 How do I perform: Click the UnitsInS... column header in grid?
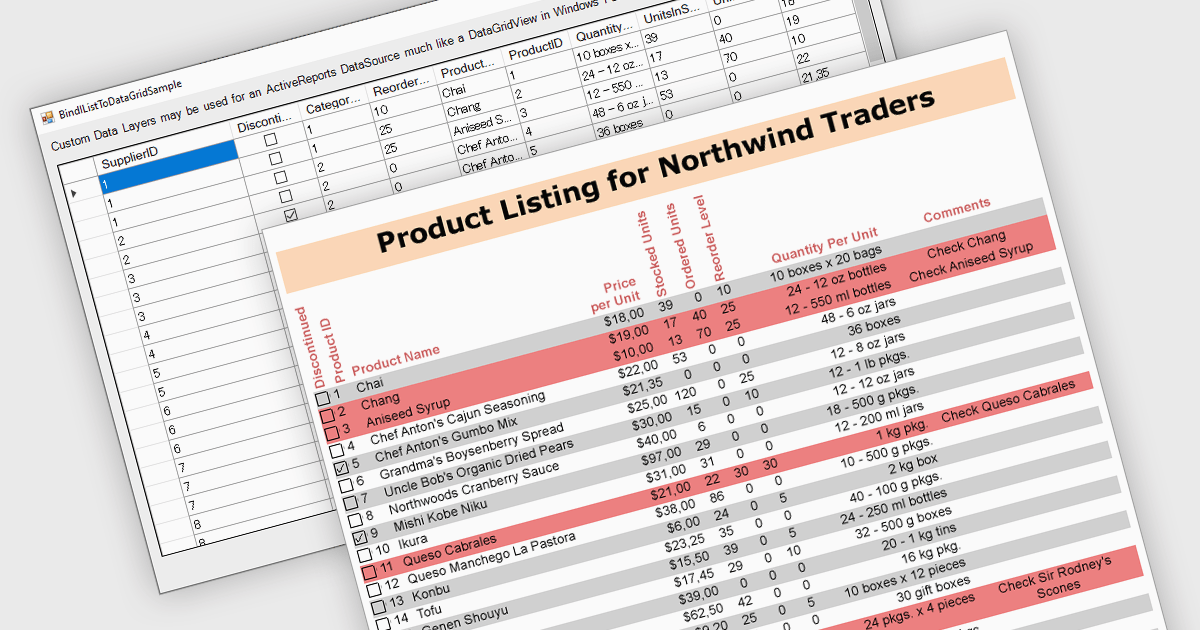click(673, 13)
